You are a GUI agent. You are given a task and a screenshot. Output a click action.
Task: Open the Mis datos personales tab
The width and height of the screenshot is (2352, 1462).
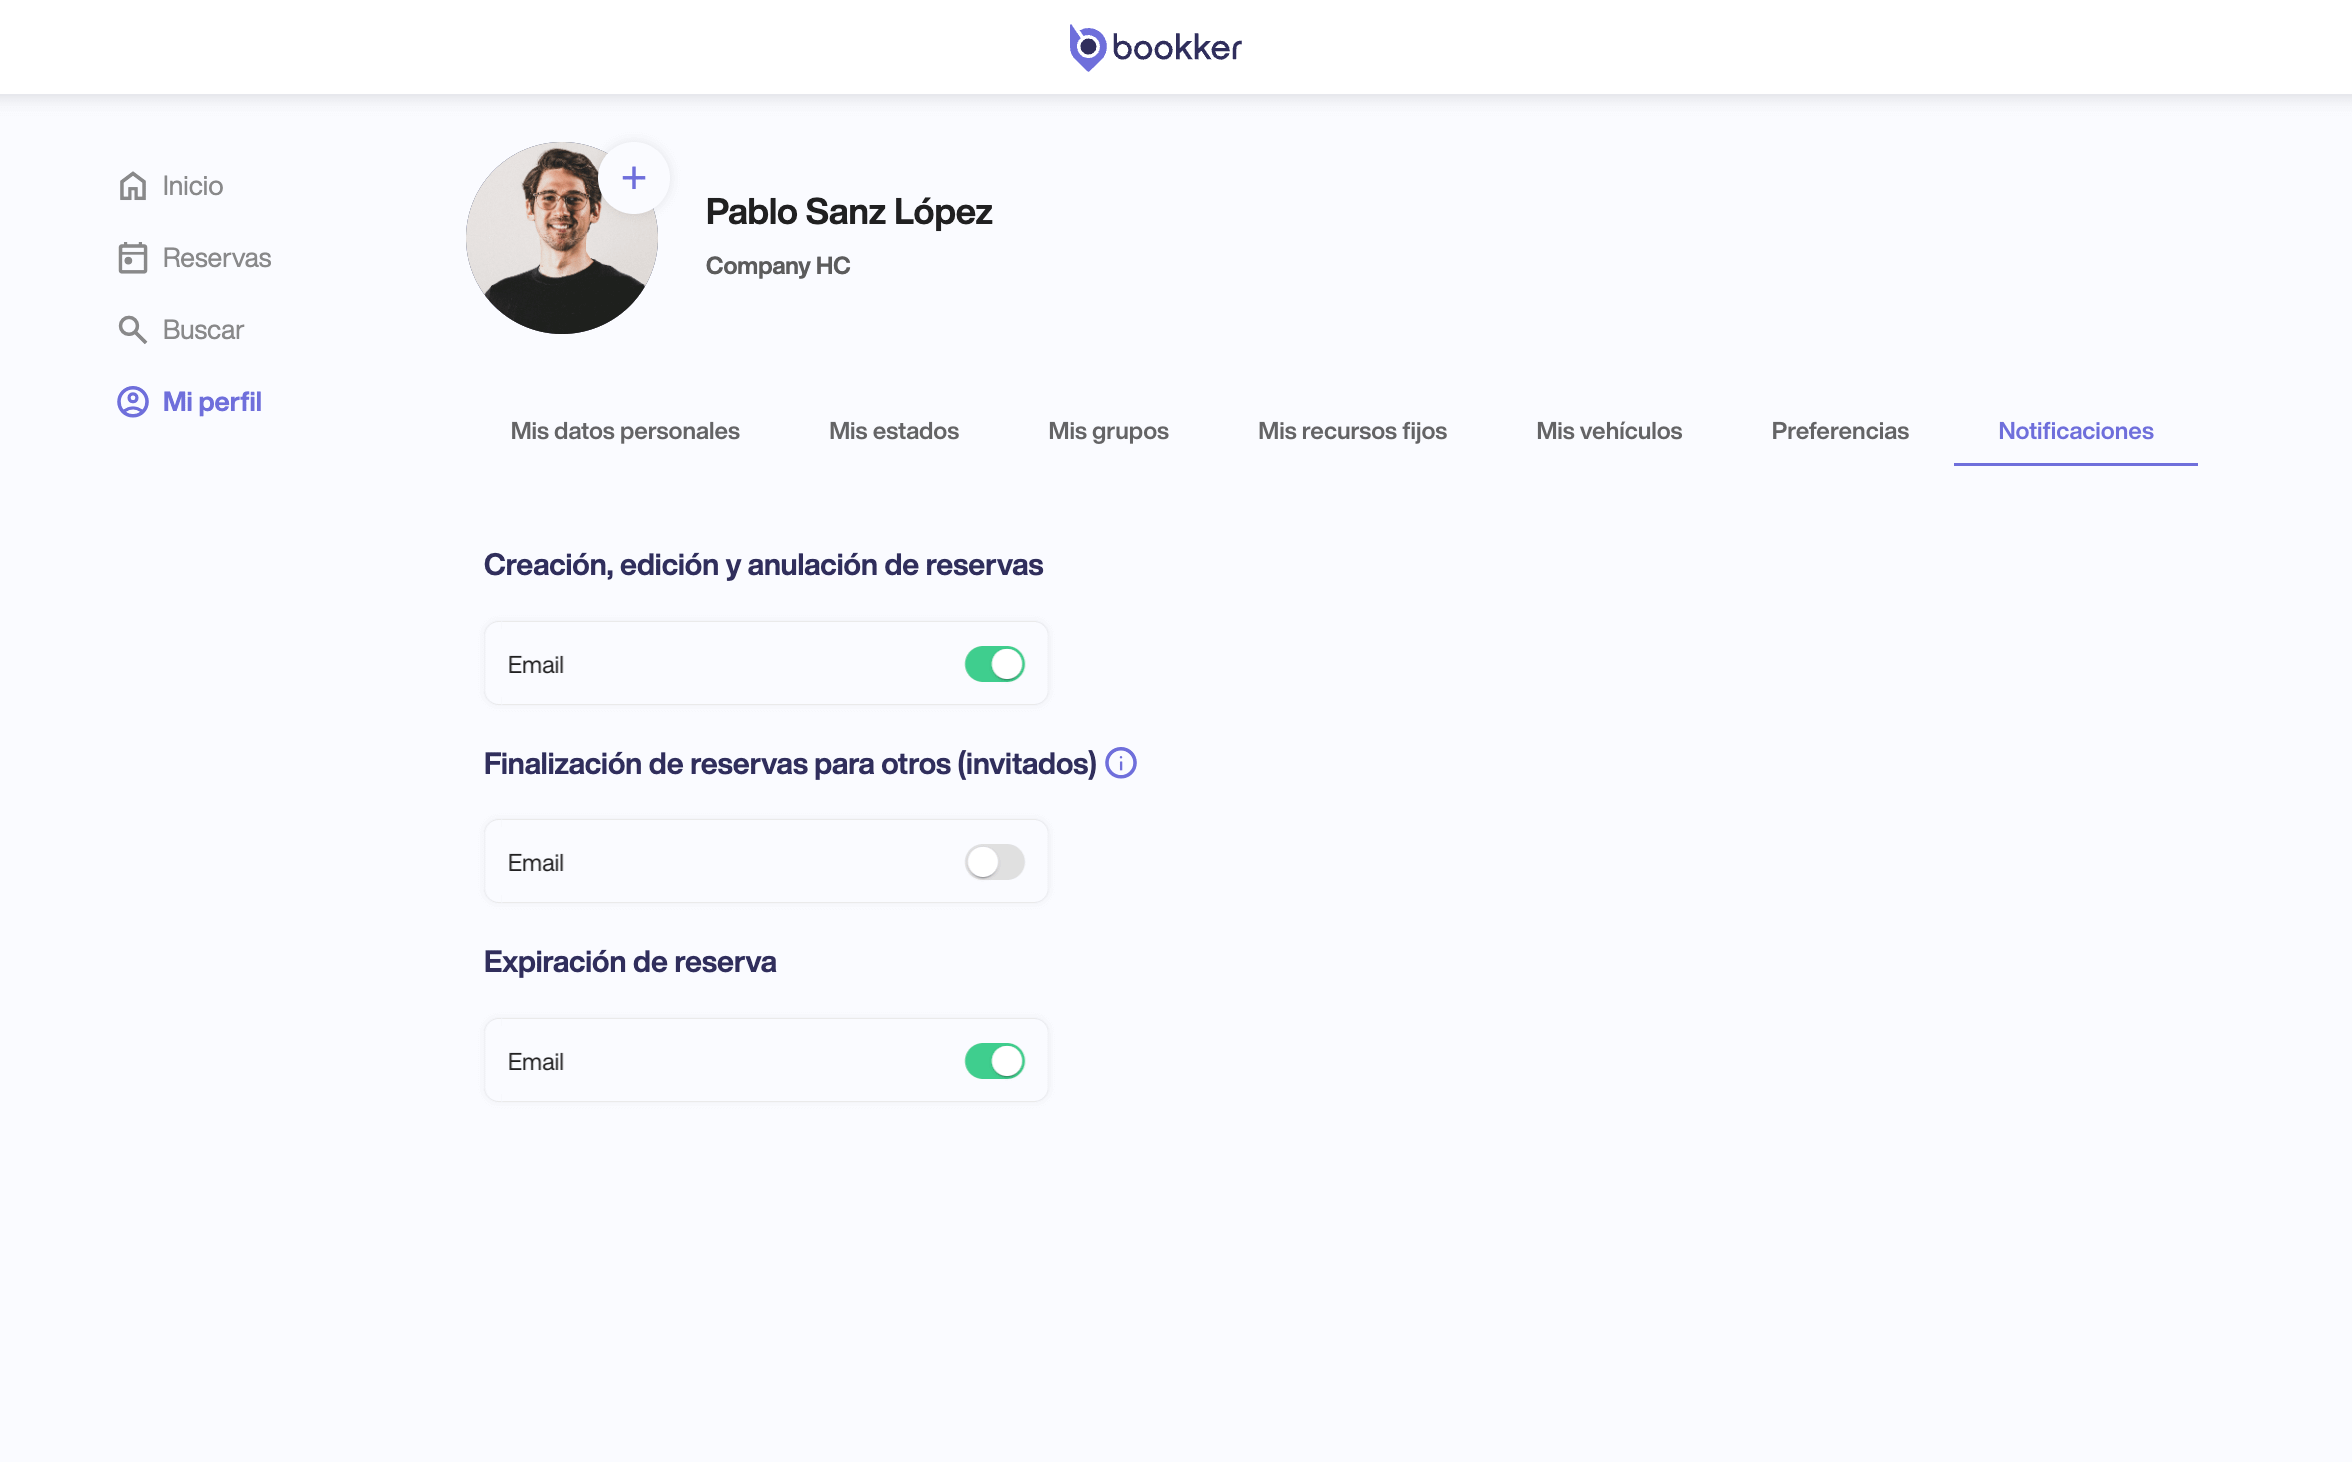point(625,431)
